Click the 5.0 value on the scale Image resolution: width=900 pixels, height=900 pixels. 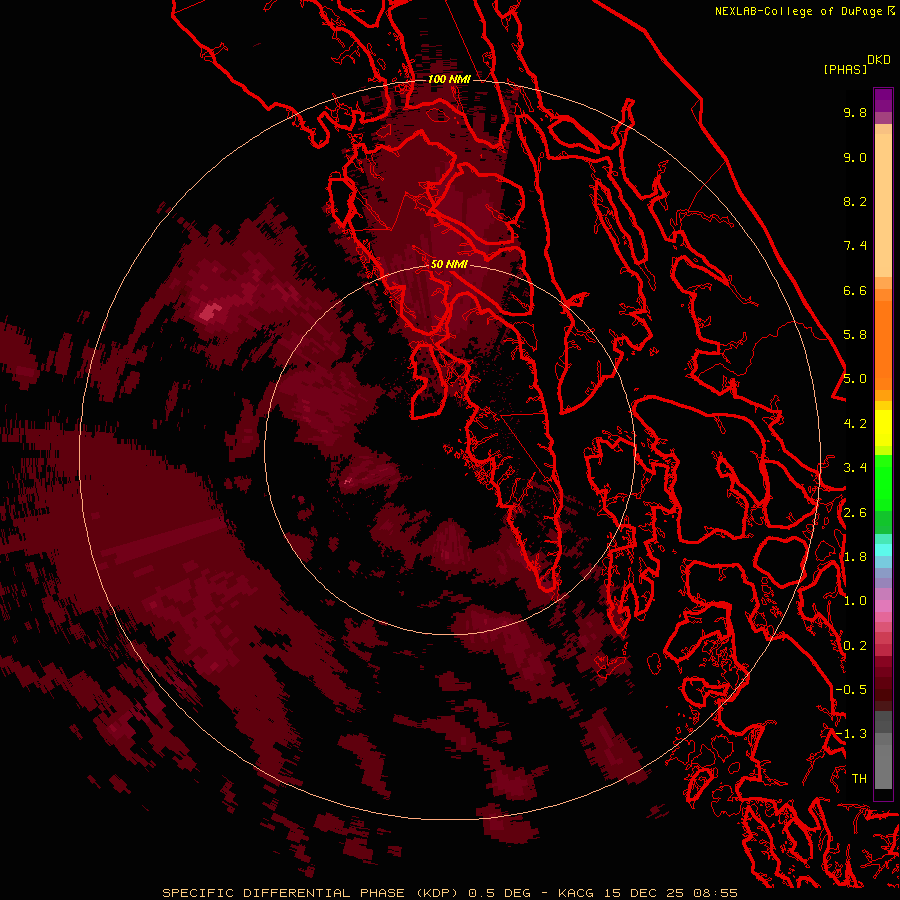coord(855,379)
